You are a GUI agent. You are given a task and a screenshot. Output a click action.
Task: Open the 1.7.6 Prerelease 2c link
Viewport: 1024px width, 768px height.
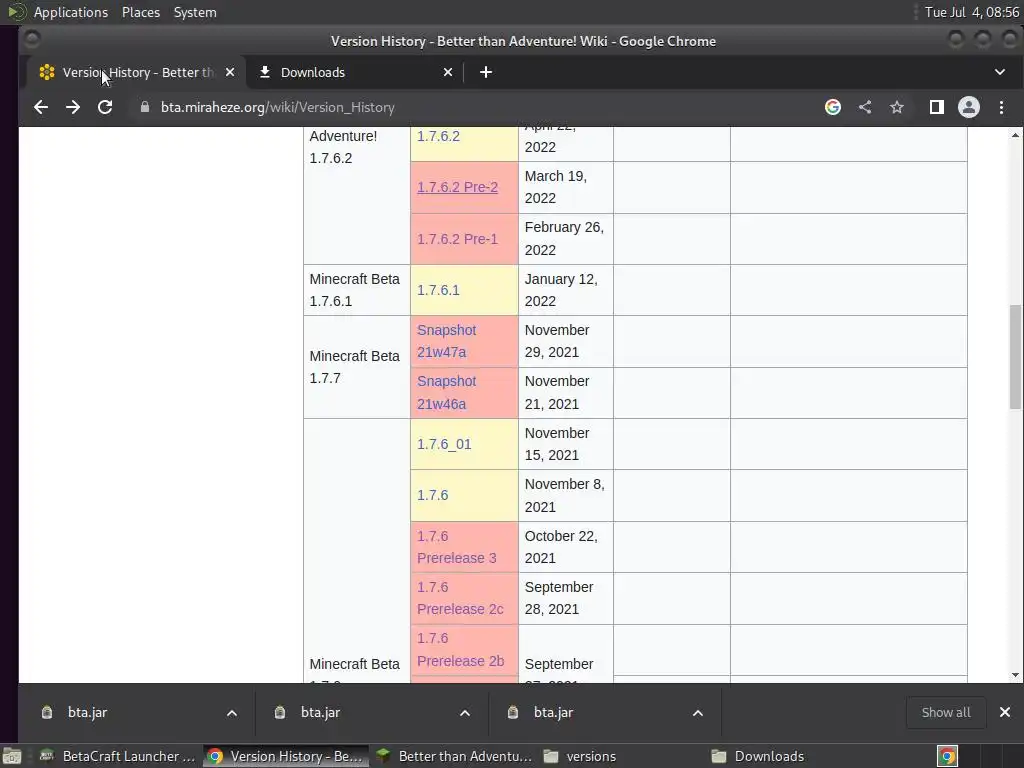[460, 598]
